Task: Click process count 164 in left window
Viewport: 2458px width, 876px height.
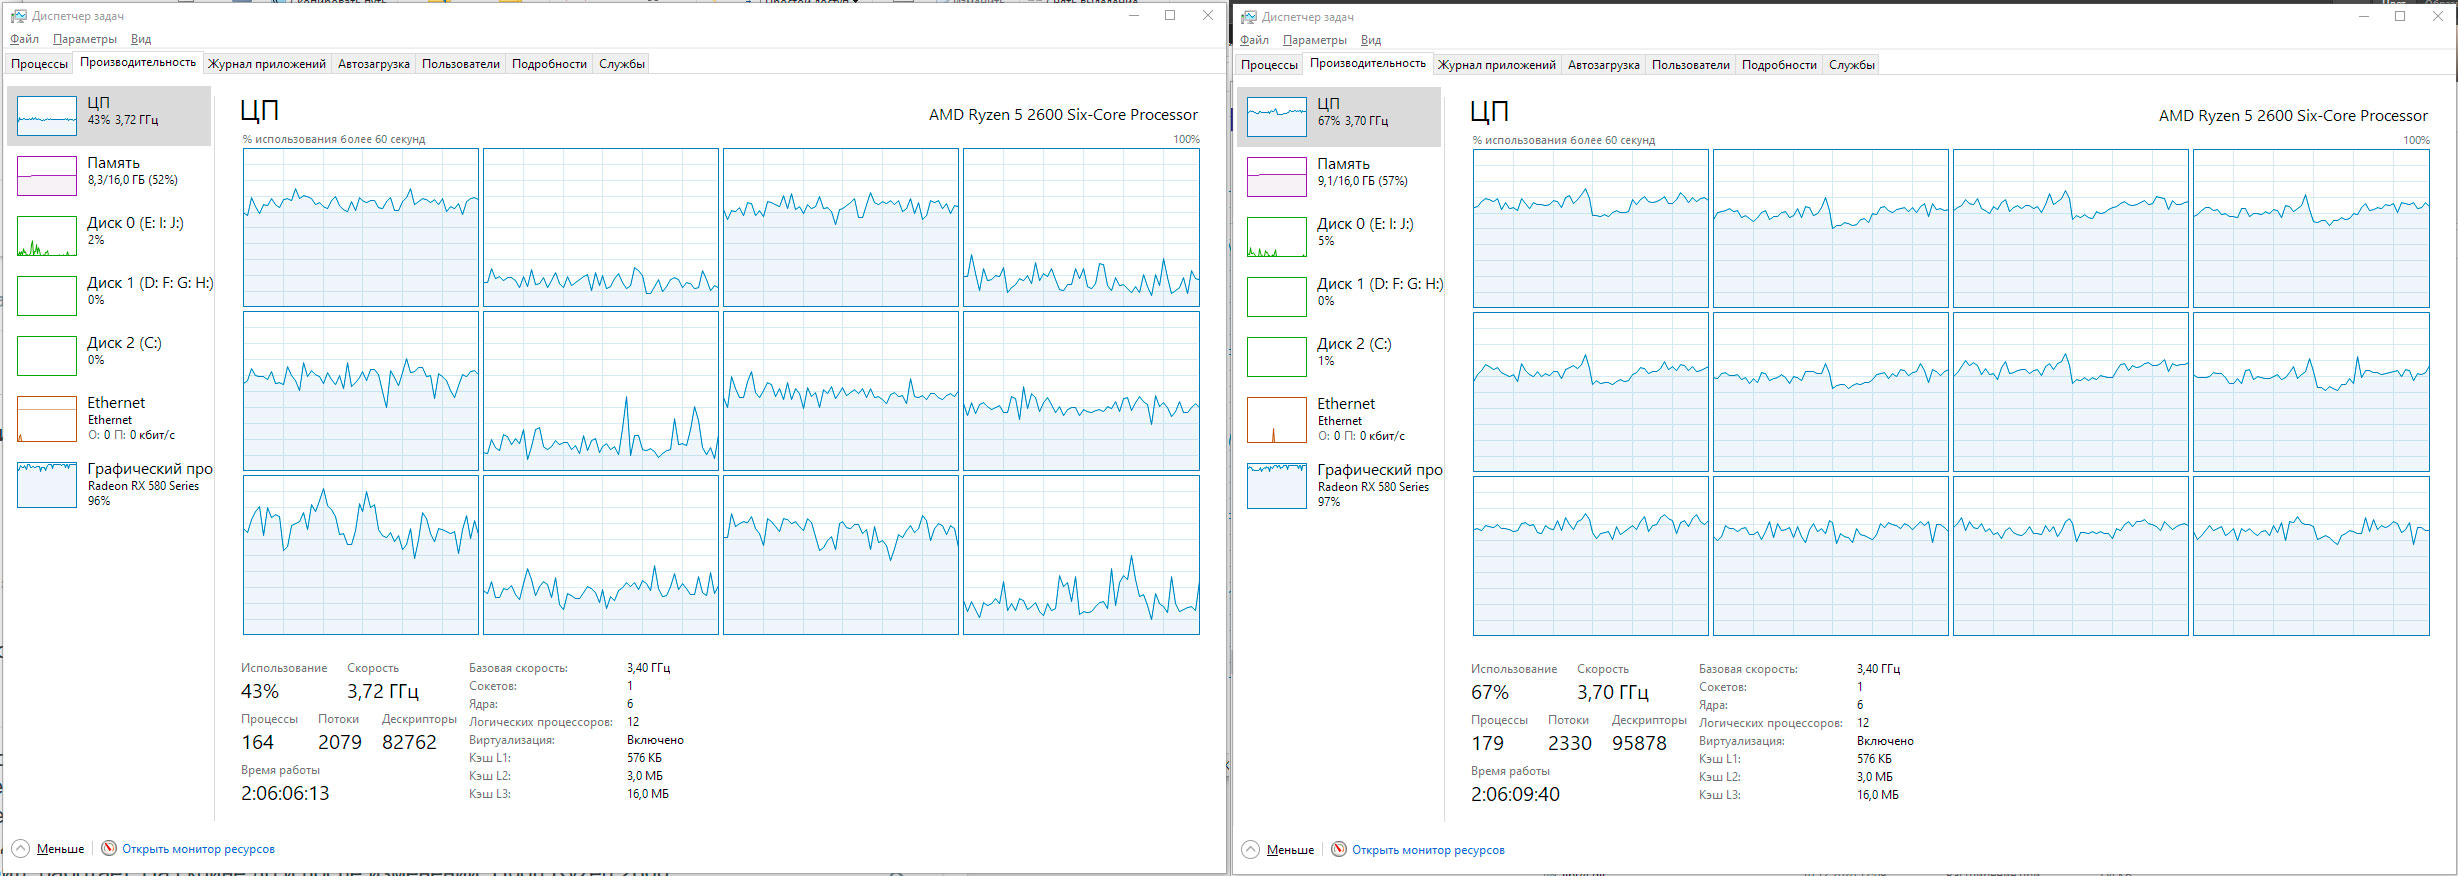Action: 257,742
